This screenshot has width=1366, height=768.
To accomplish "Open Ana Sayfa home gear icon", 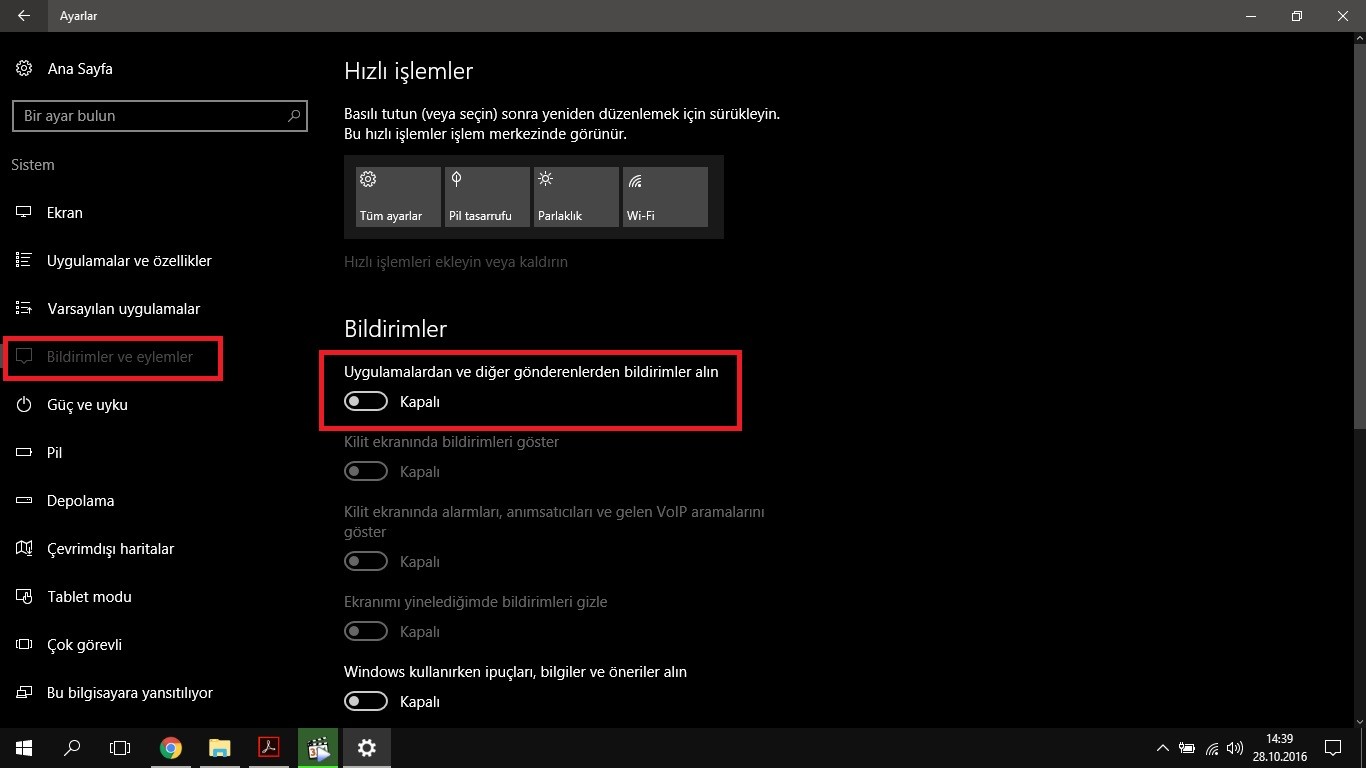I will click(24, 69).
